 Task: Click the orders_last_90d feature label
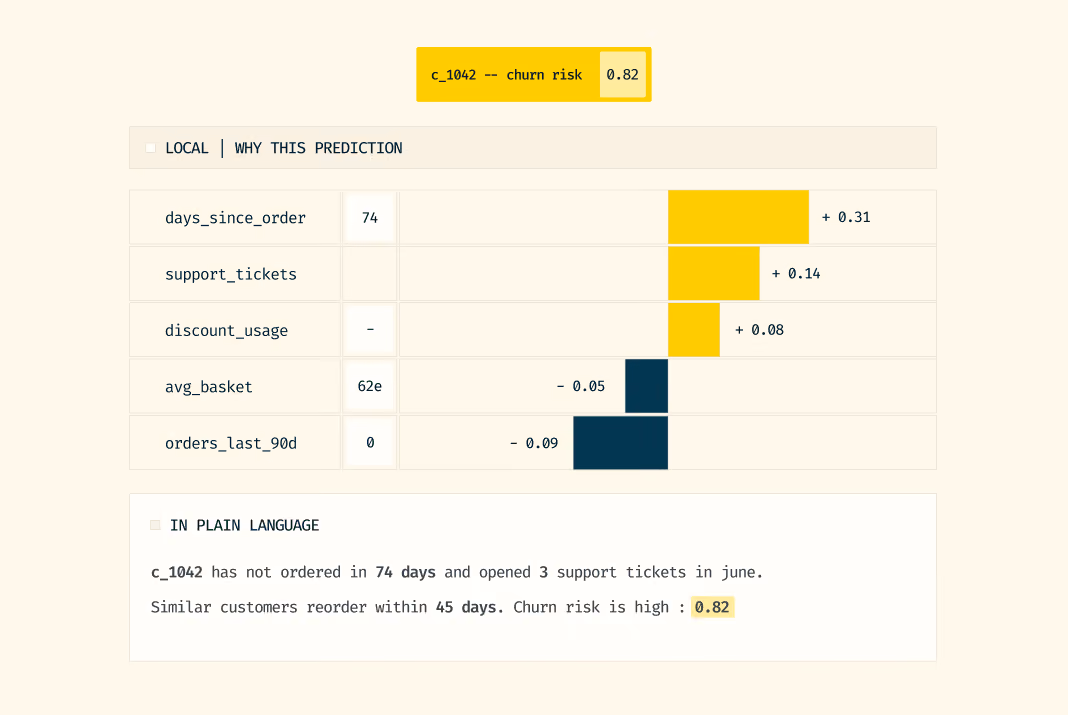click(231, 443)
